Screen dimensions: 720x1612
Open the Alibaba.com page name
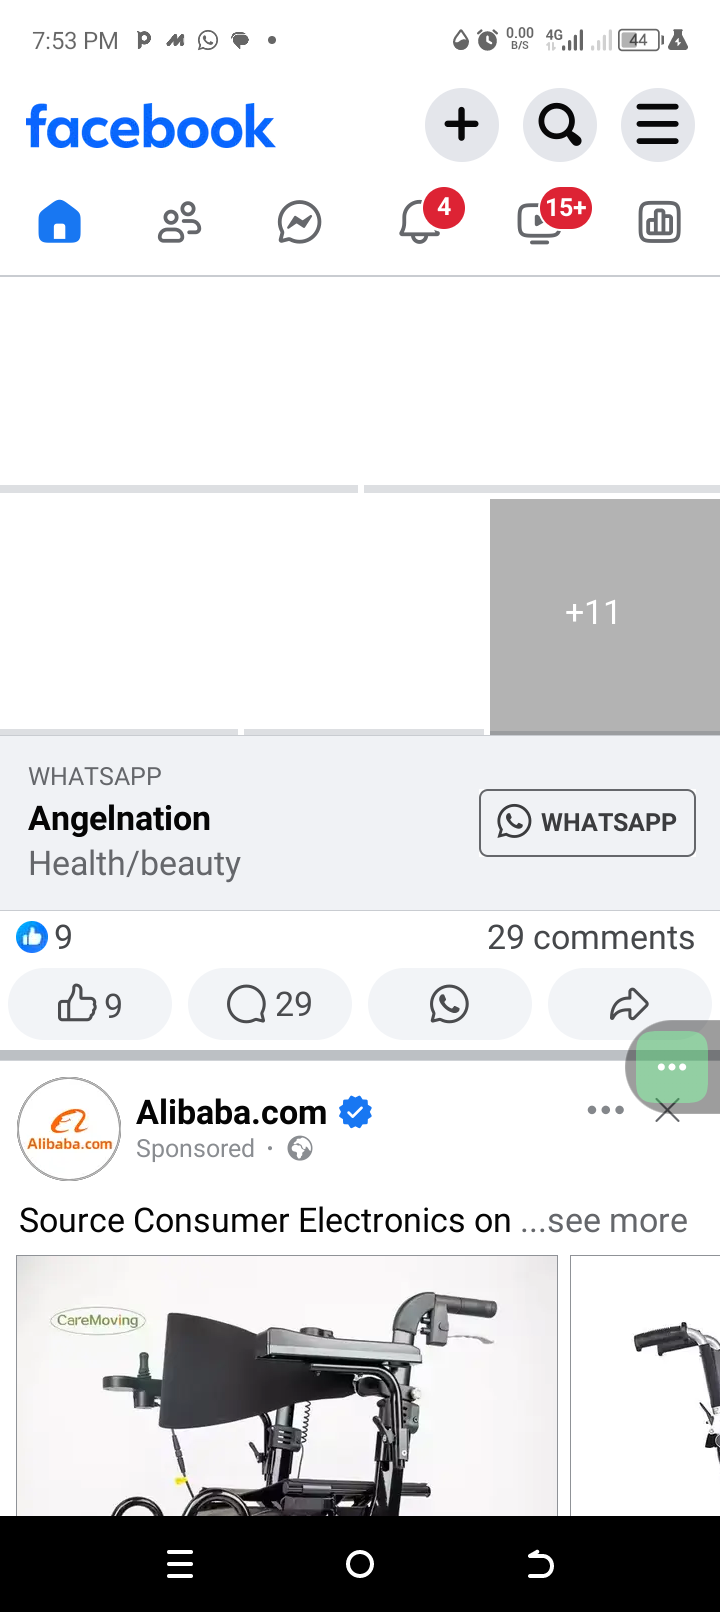coord(231,1112)
